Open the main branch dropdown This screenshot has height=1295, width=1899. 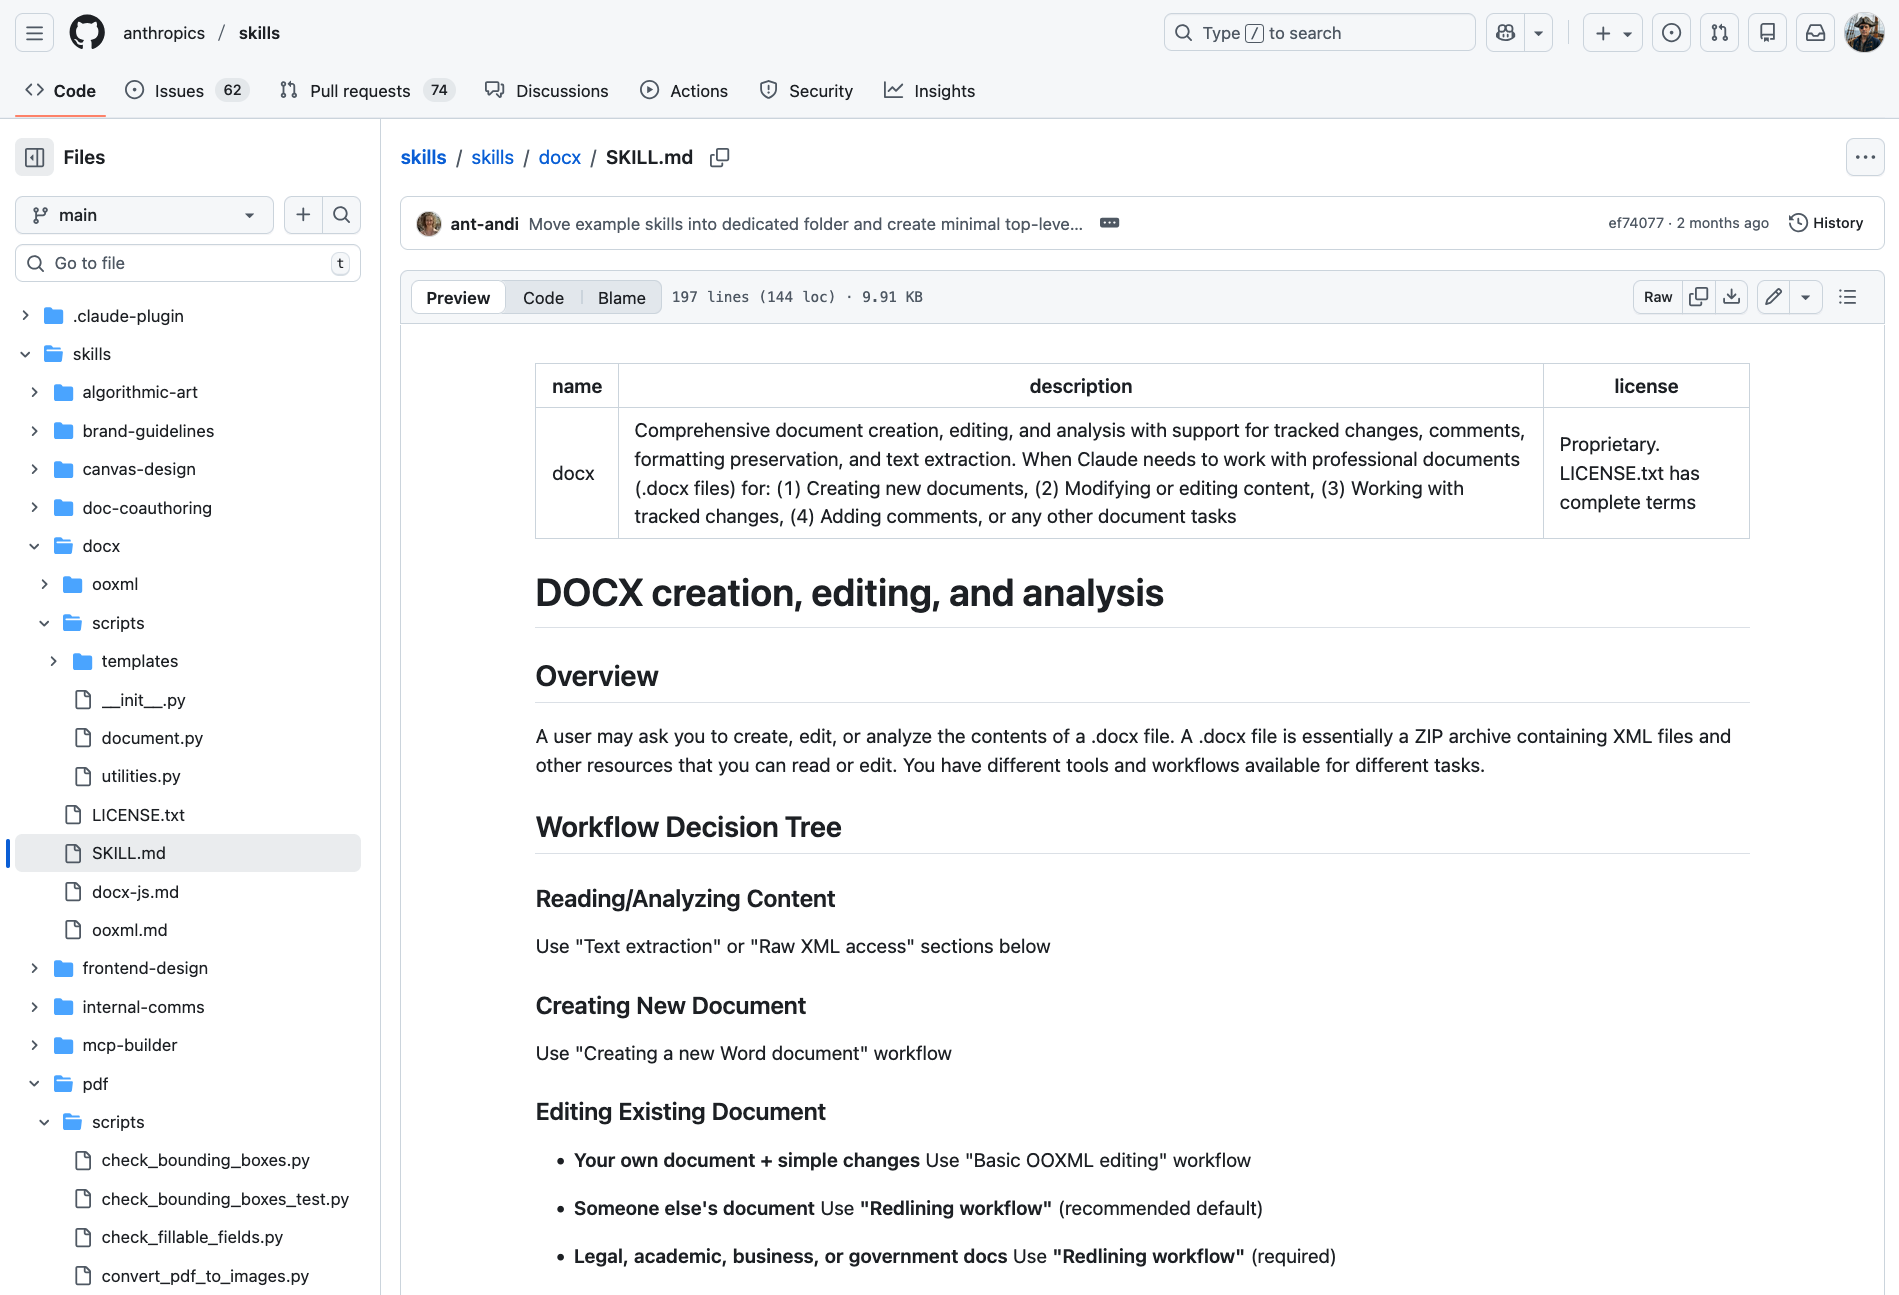145,215
